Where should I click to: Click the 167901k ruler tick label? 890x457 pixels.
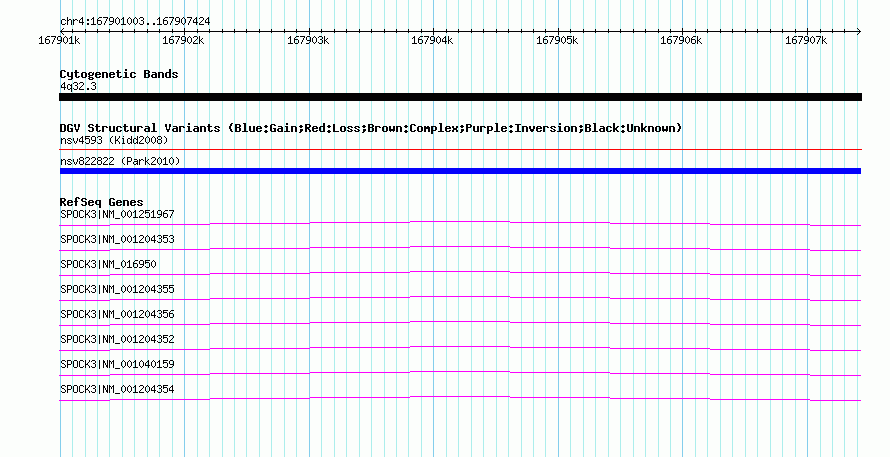59,40
